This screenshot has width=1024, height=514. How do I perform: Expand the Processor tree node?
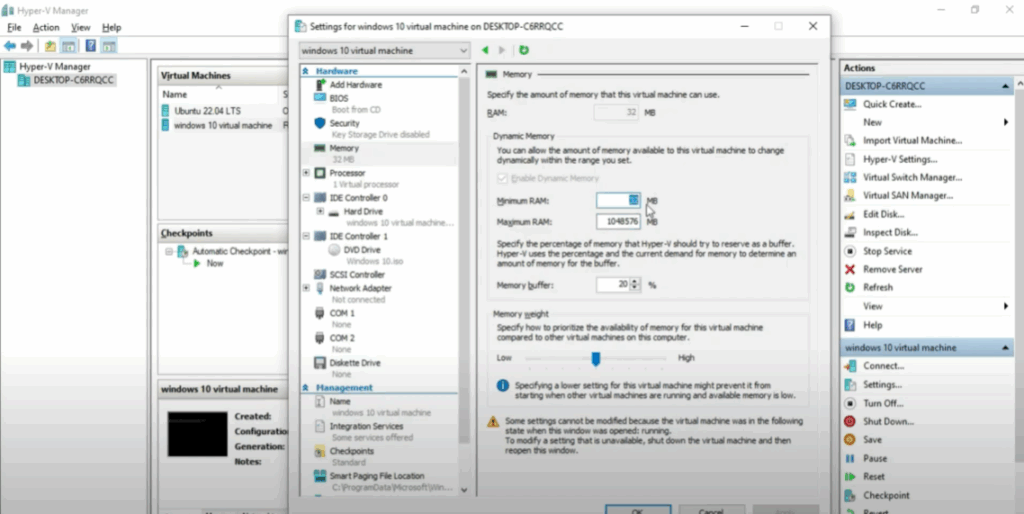[306, 173]
